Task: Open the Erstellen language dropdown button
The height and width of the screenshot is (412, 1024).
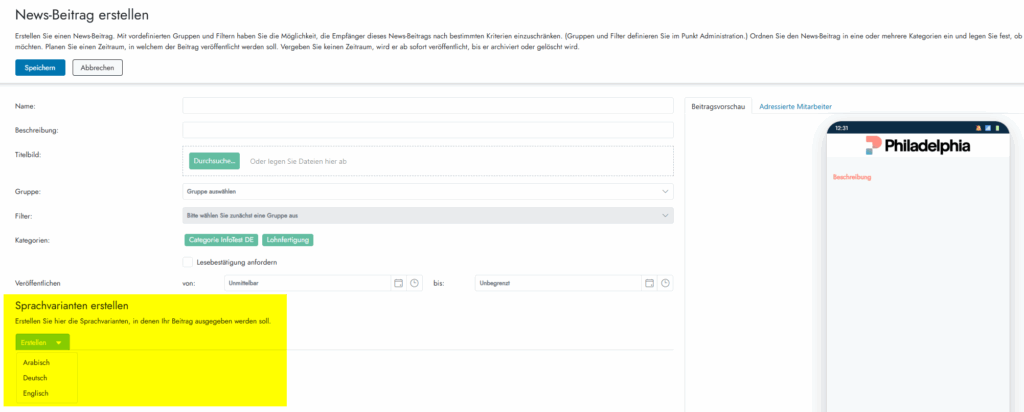Action: 42,342
